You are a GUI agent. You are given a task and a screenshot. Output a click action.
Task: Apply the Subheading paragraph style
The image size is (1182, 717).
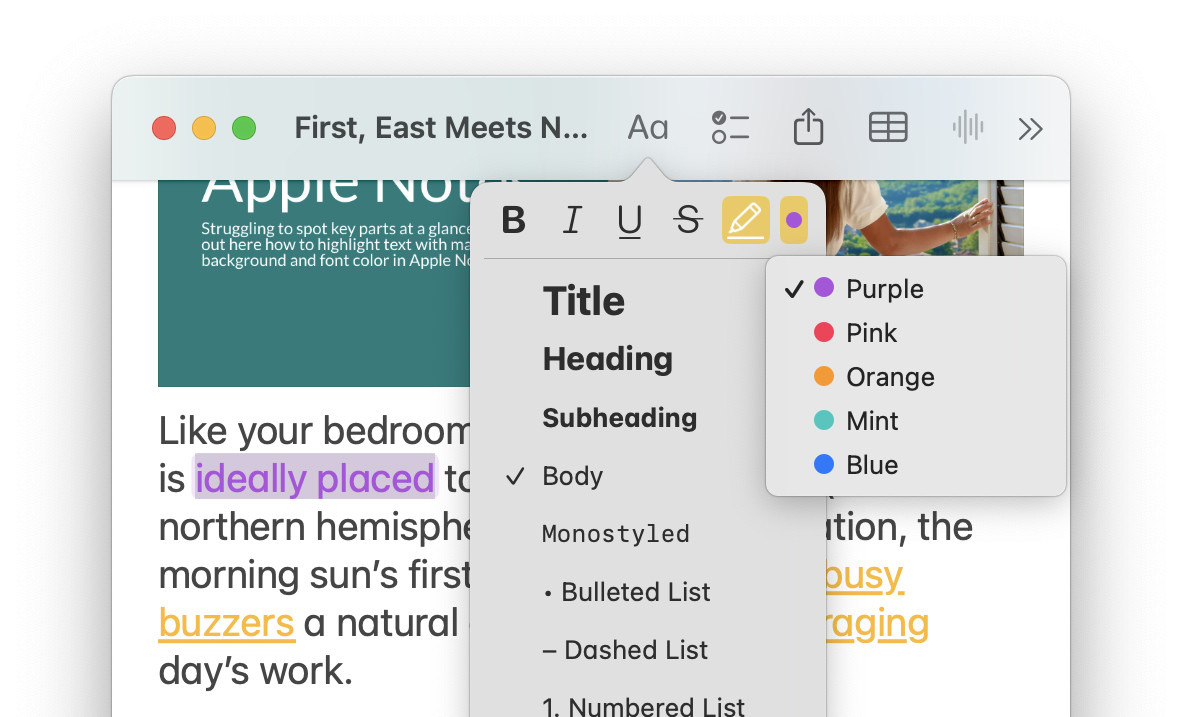620,418
